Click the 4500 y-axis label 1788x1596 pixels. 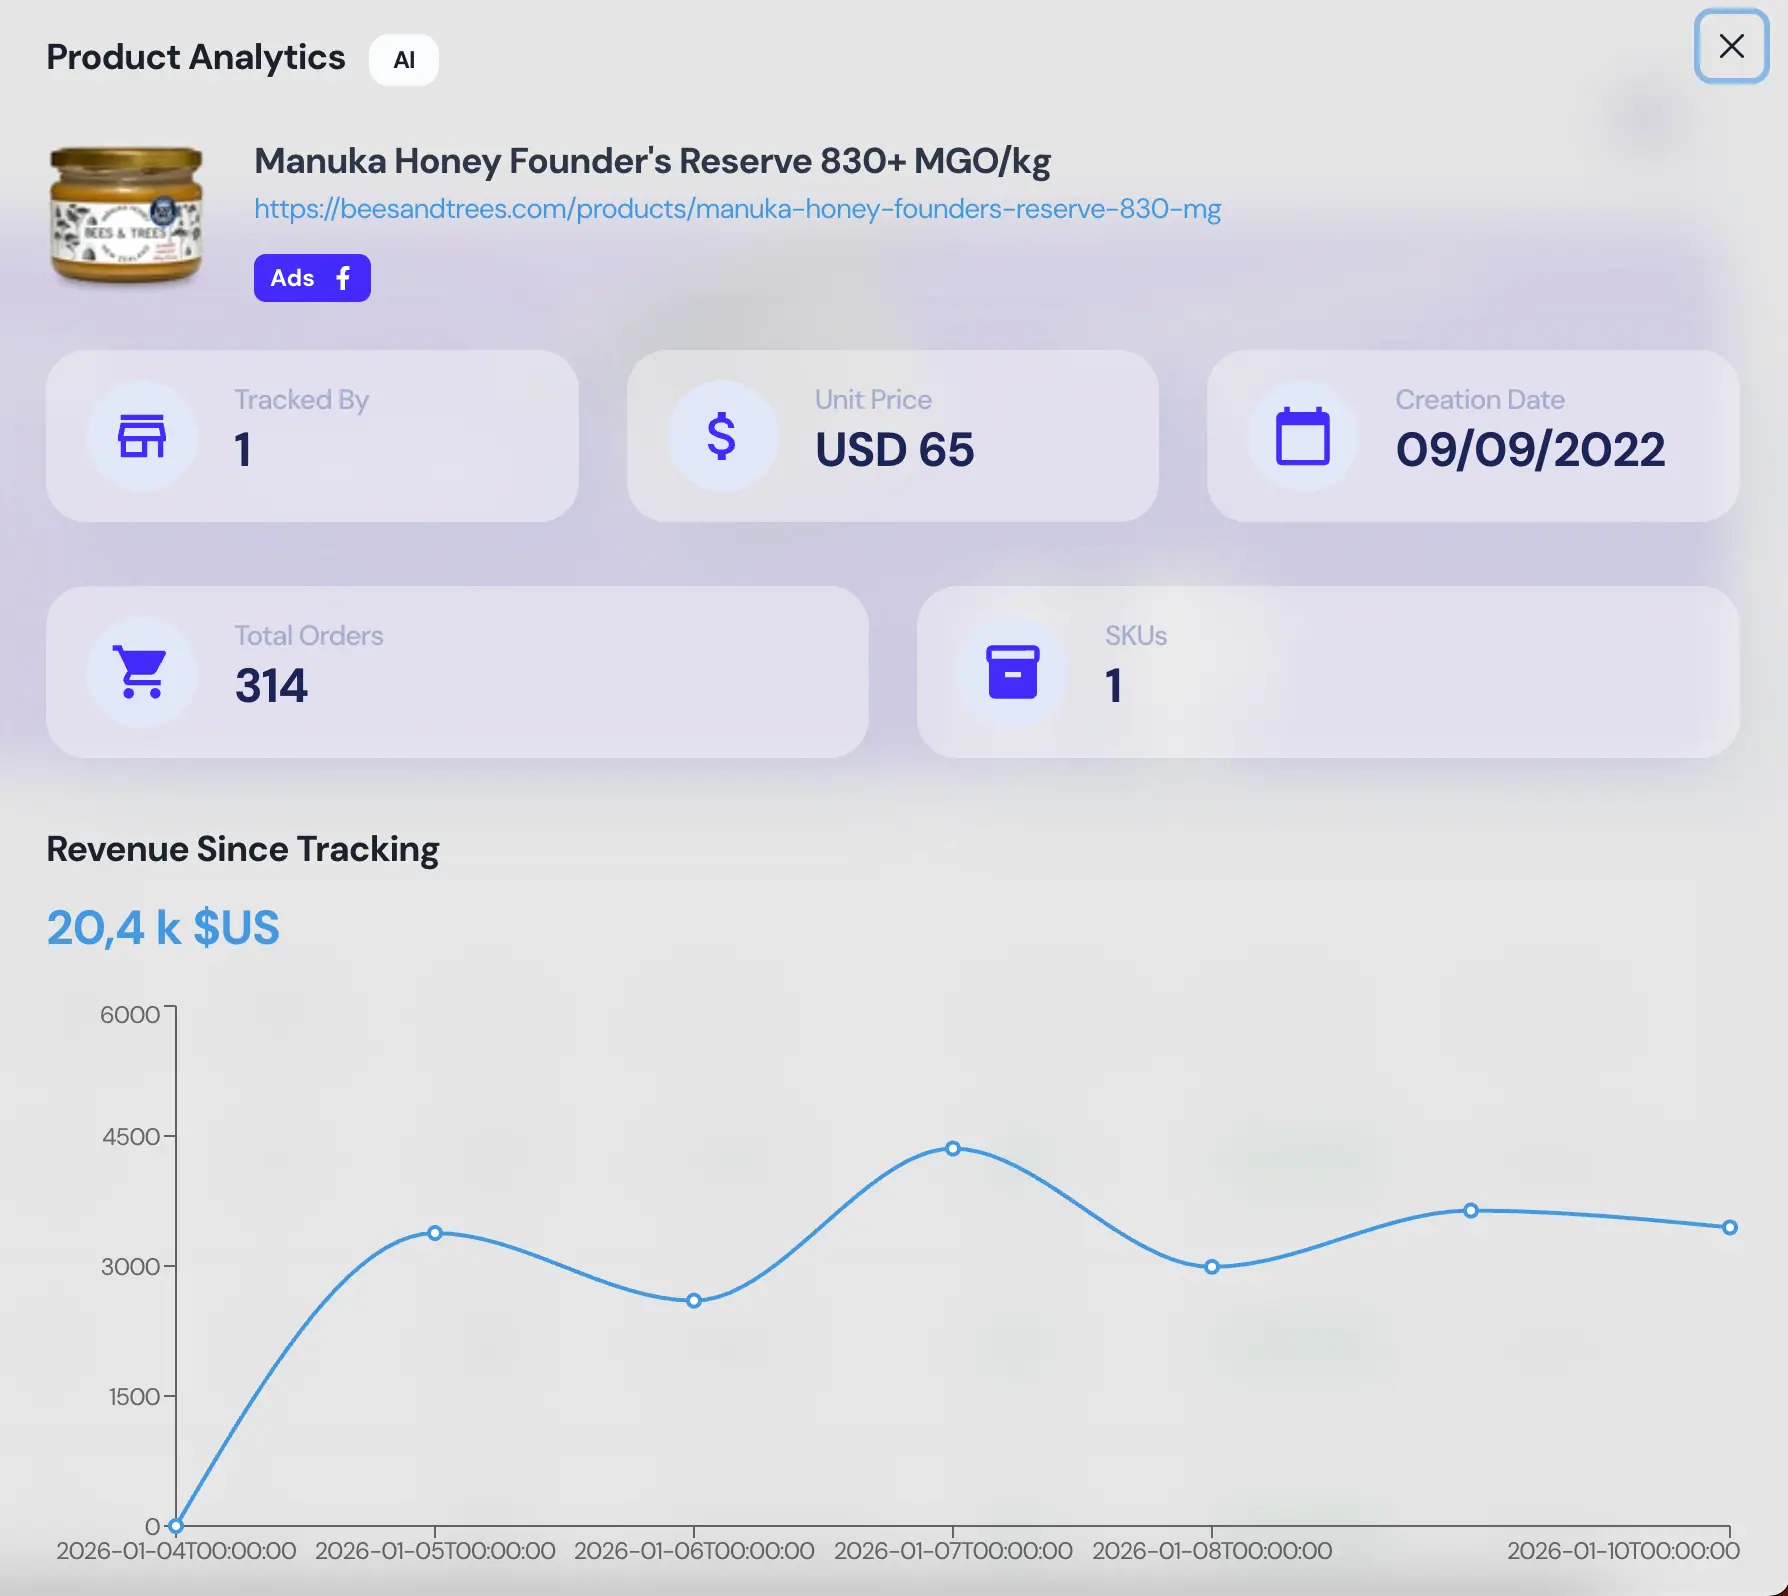coord(131,1137)
